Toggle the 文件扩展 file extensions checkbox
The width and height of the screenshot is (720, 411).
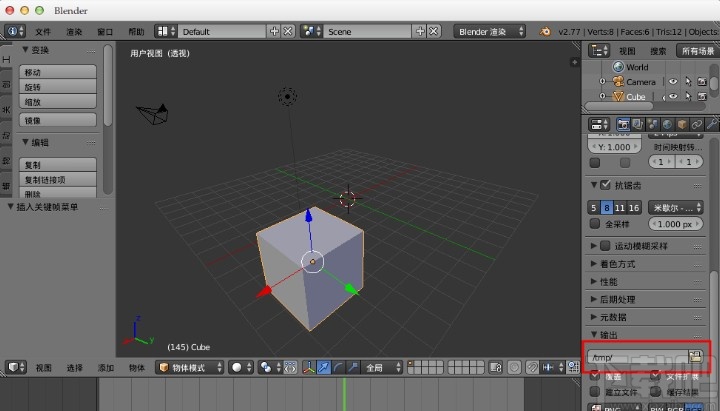point(656,376)
